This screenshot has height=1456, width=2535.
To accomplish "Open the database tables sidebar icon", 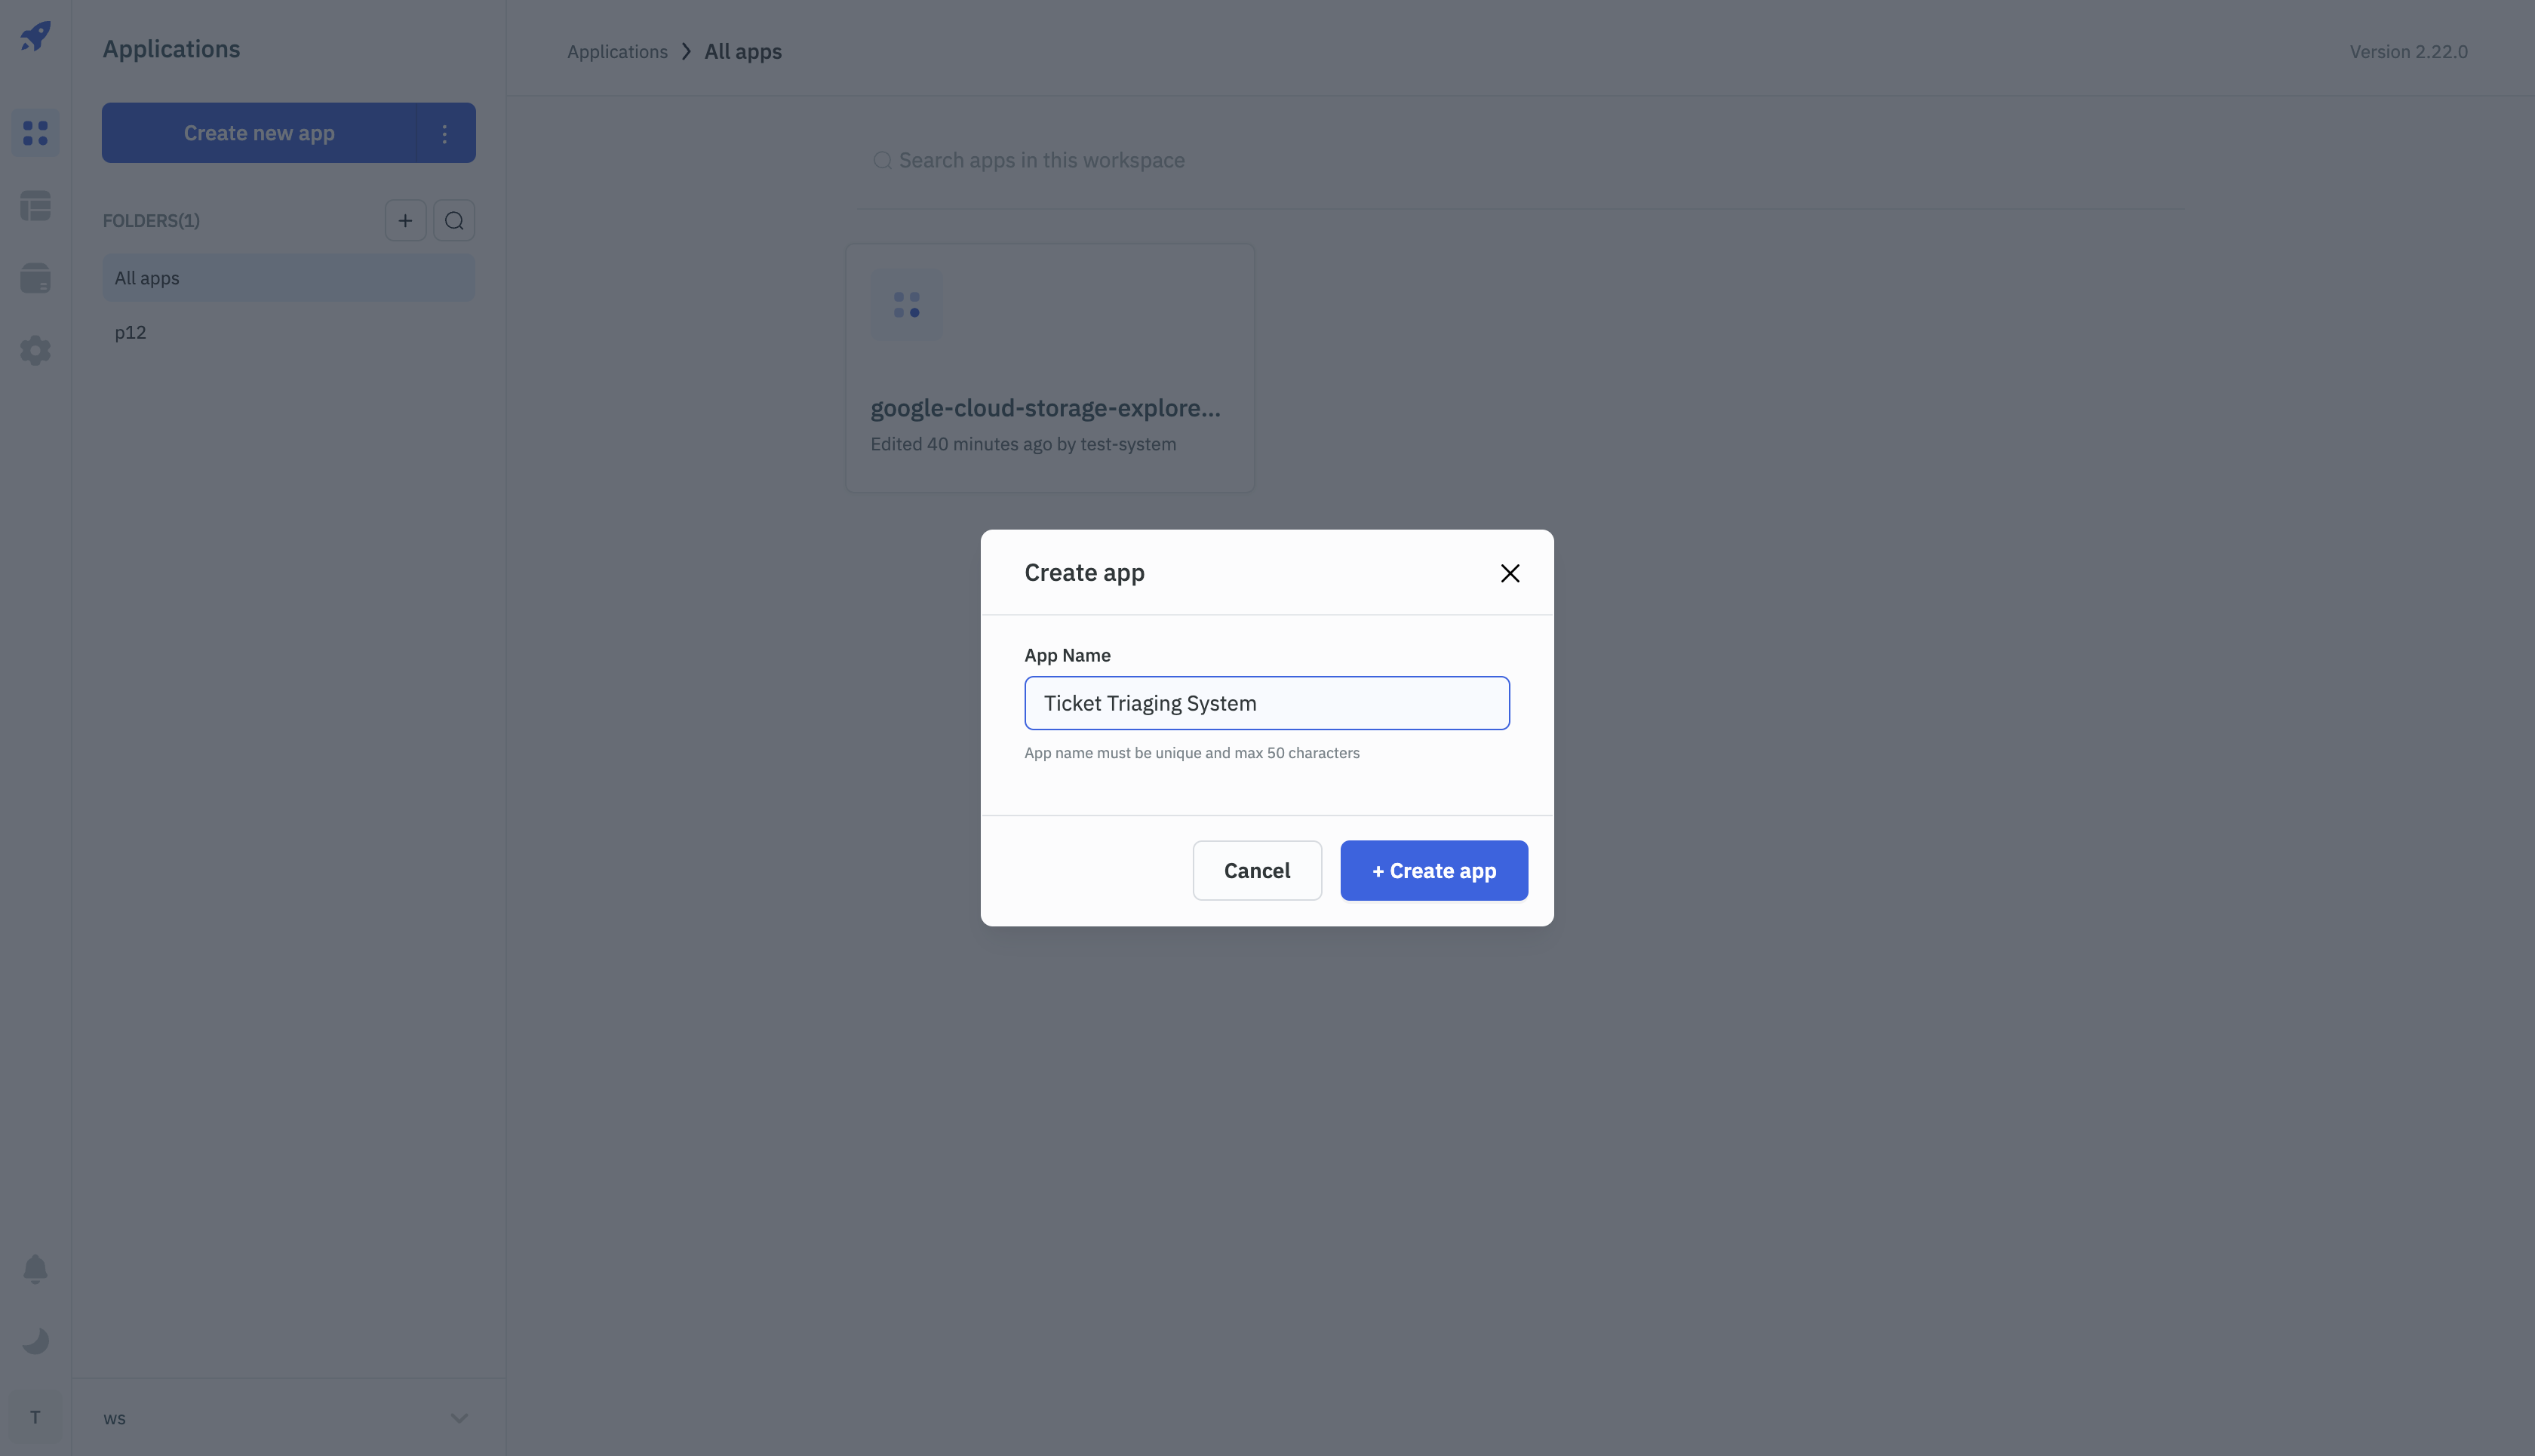I will (35, 206).
